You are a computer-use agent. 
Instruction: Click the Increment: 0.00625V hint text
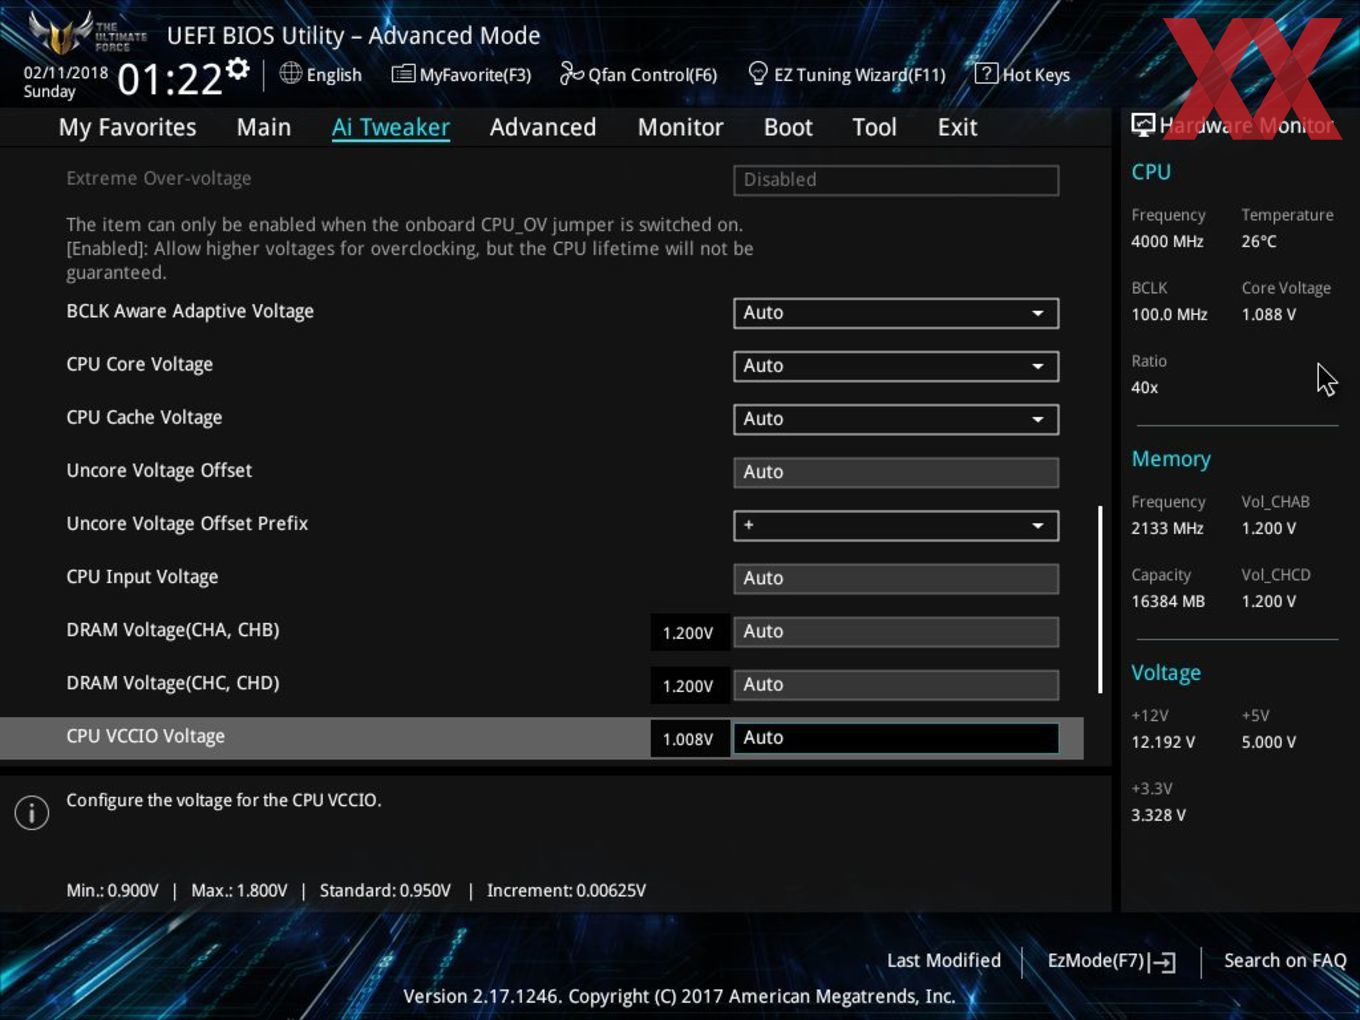pyautogui.click(x=566, y=890)
